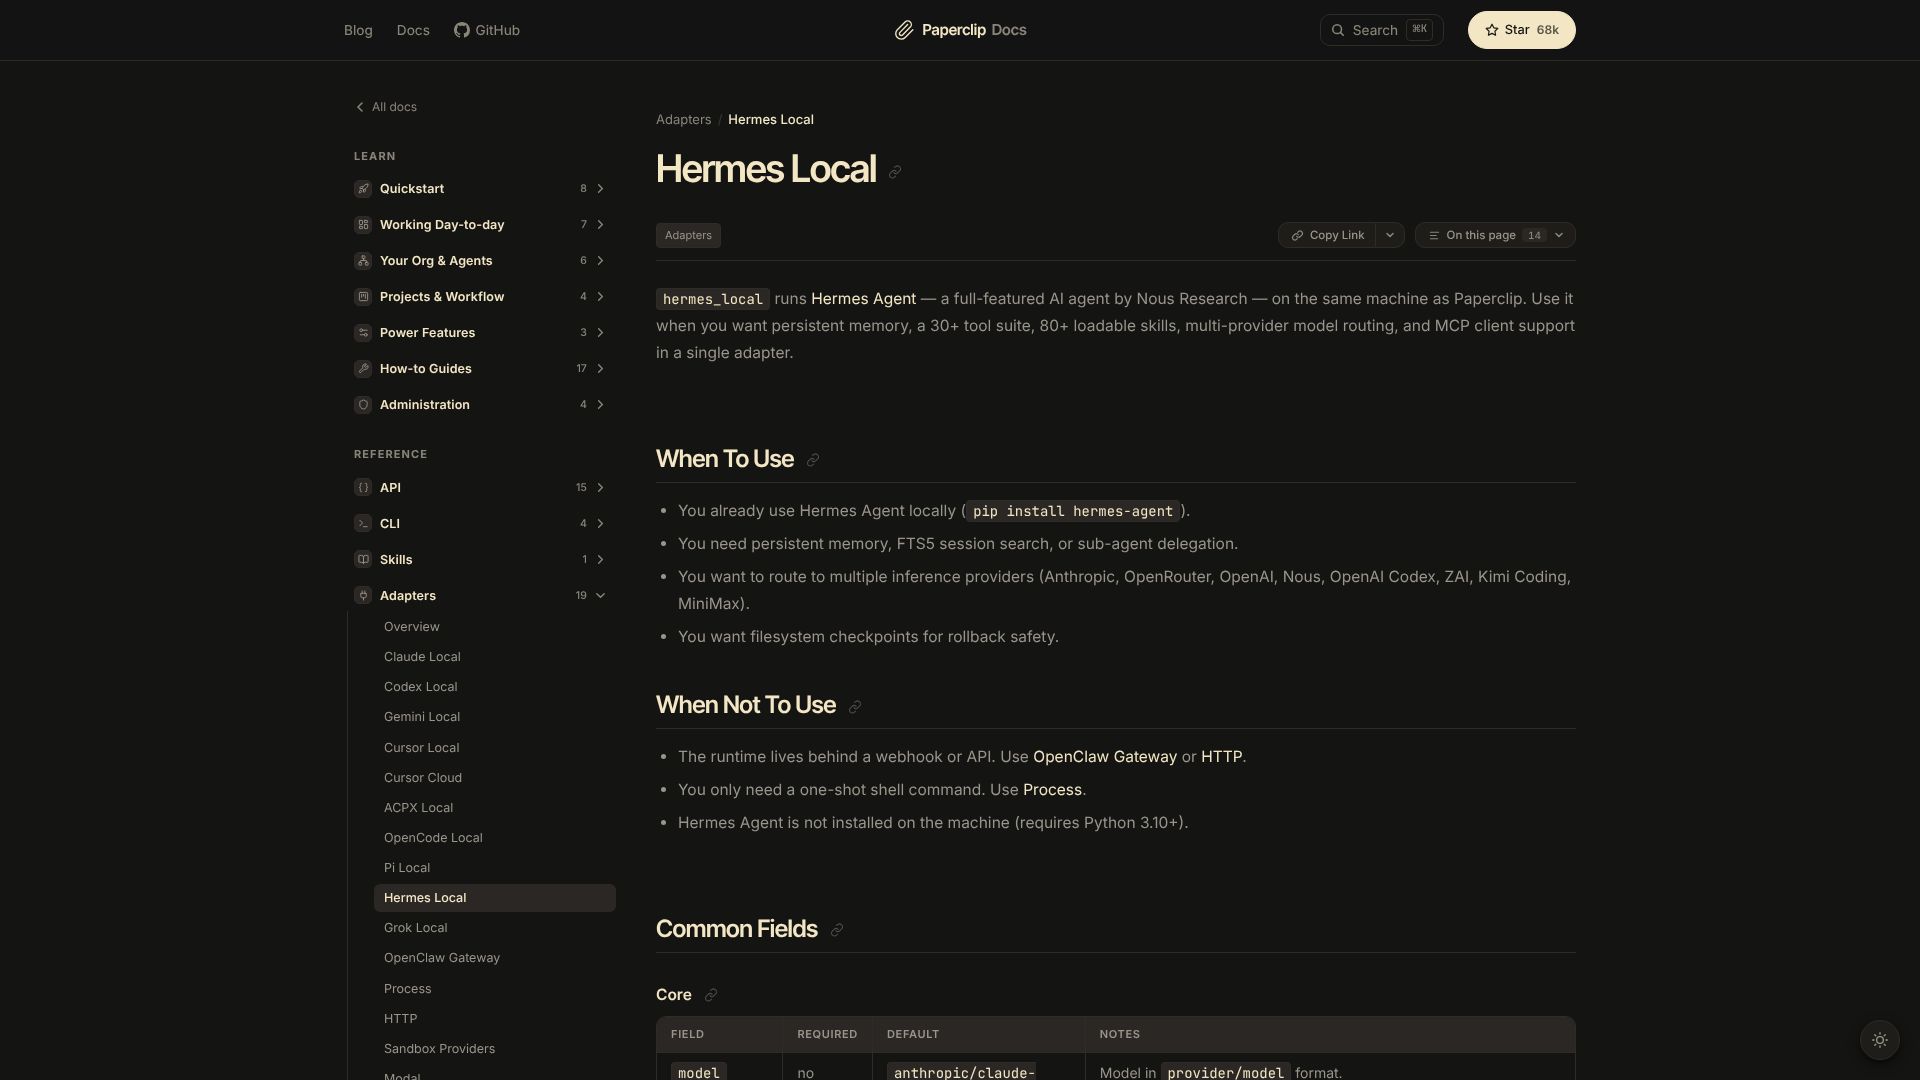Click the Quickstart rocket icon
Image resolution: width=1920 pixels, height=1080 pixels.
(x=363, y=189)
